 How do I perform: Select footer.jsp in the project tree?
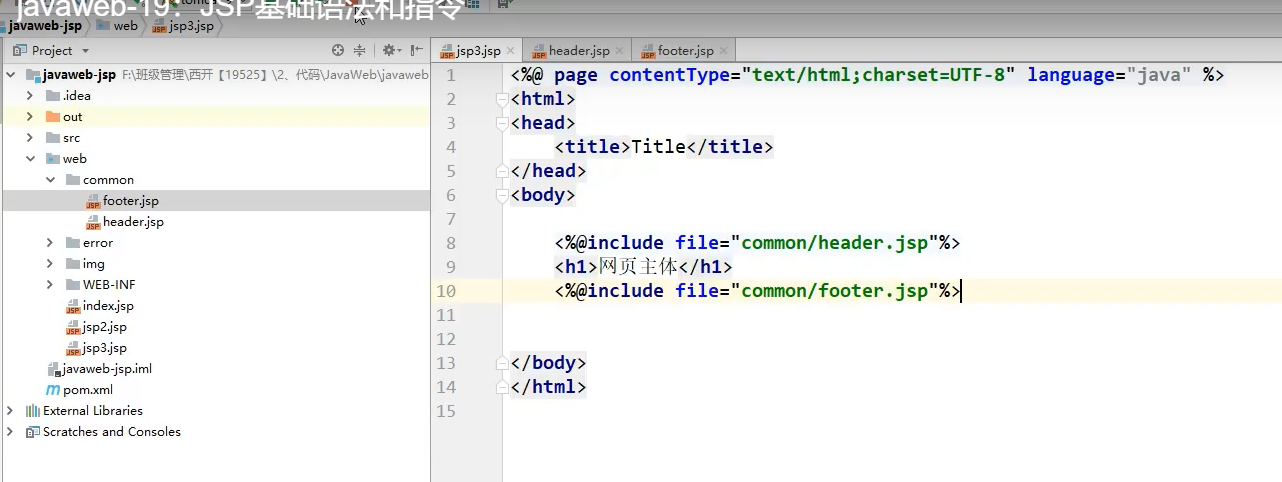tap(131, 201)
